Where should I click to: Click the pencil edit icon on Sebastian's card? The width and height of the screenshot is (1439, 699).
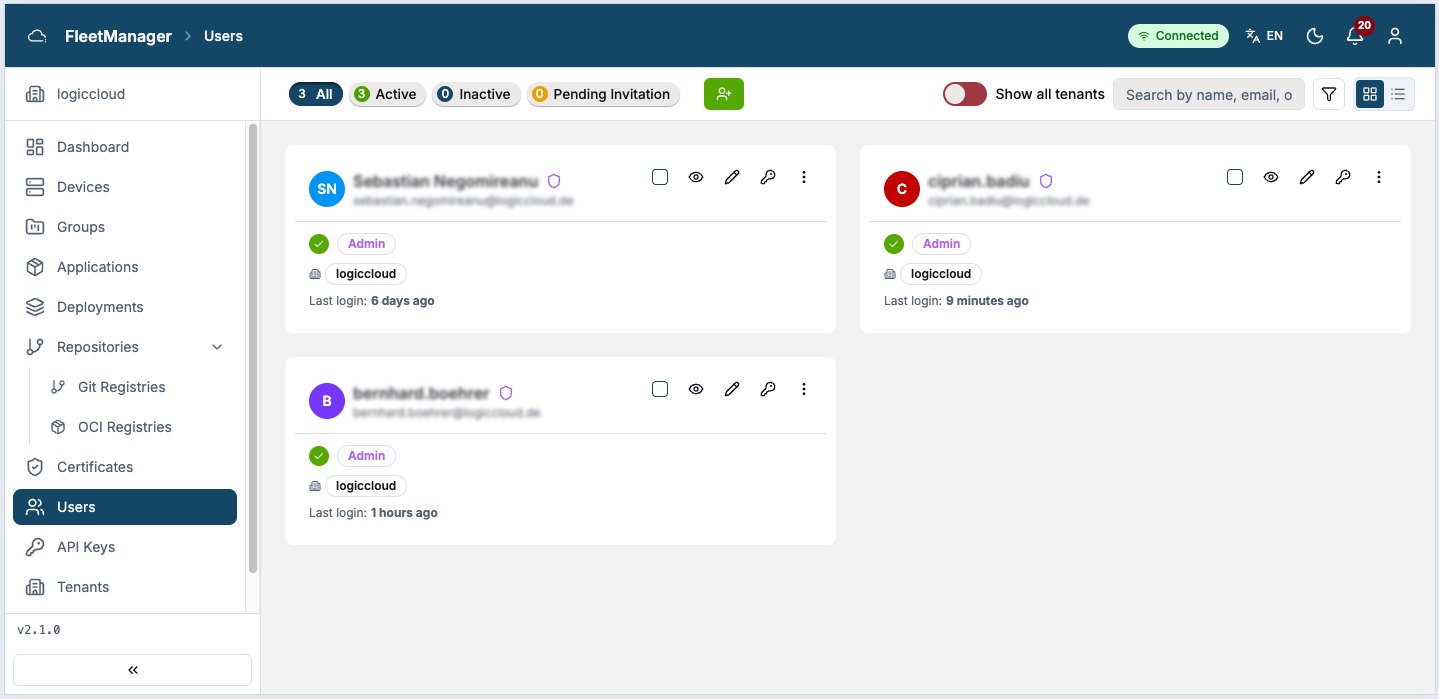(x=732, y=177)
